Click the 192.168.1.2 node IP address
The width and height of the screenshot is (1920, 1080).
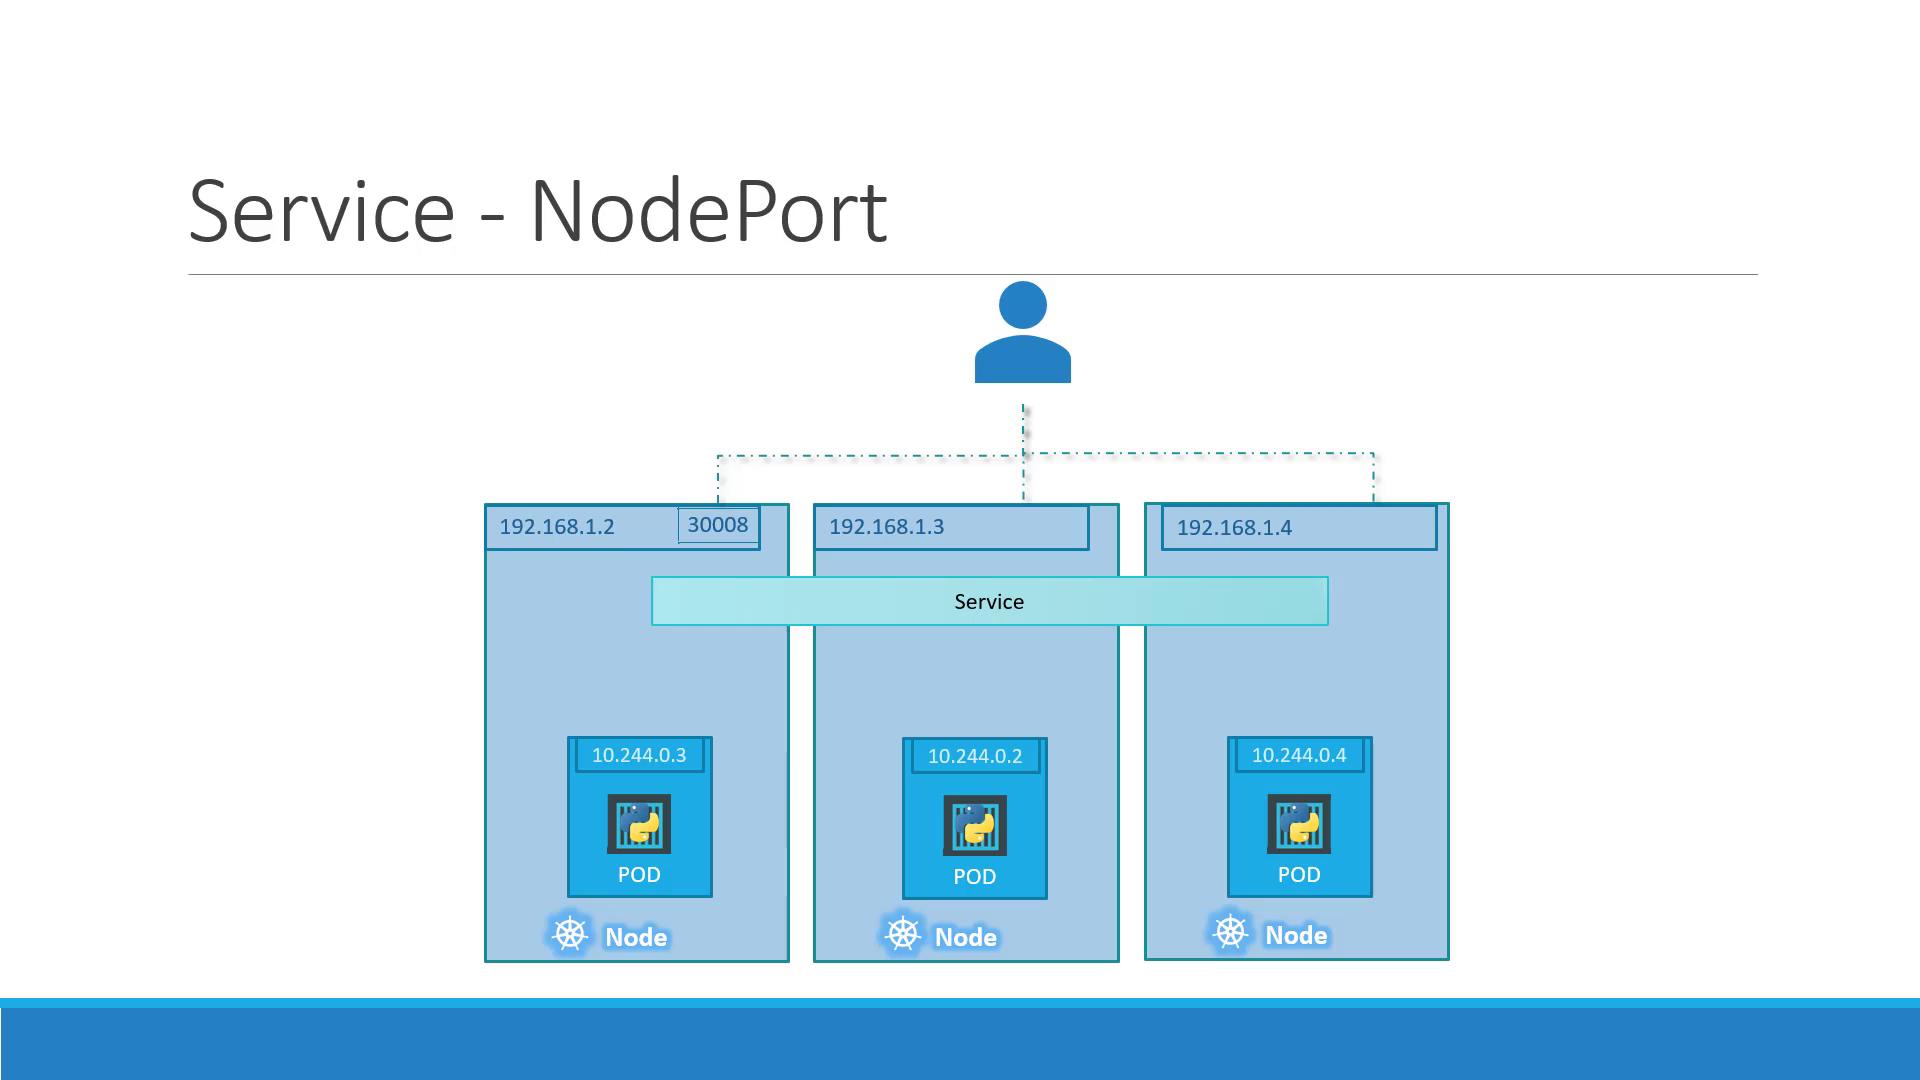[x=555, y=525]
